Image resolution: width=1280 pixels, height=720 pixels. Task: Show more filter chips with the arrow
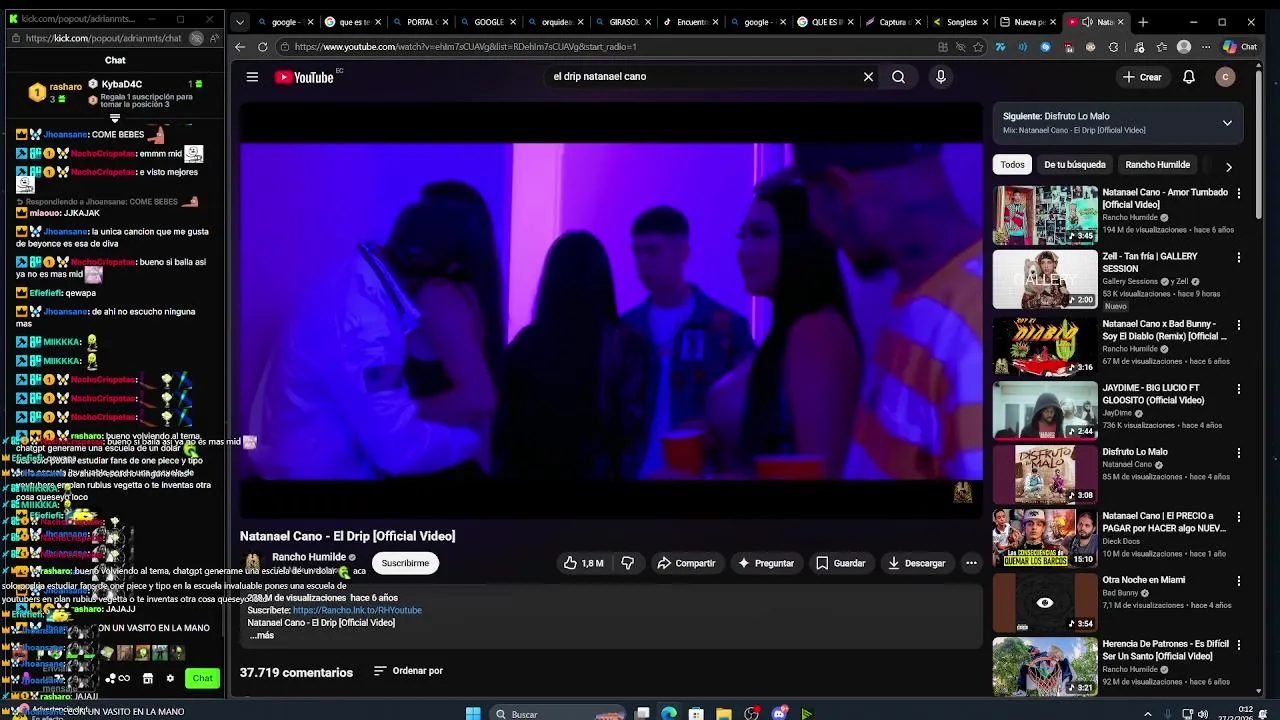tap(1228, 167)
